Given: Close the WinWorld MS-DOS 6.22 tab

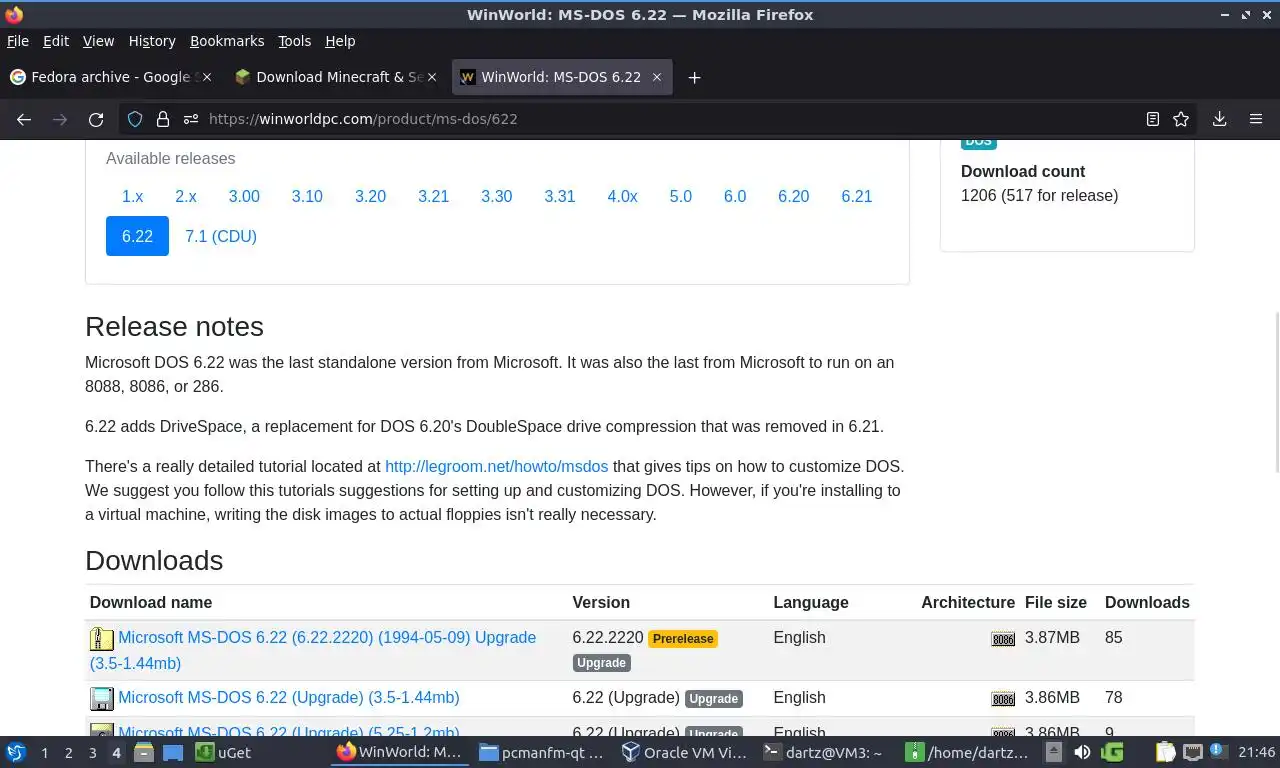Looking at the screenshot, I should [x=657, y=77].
